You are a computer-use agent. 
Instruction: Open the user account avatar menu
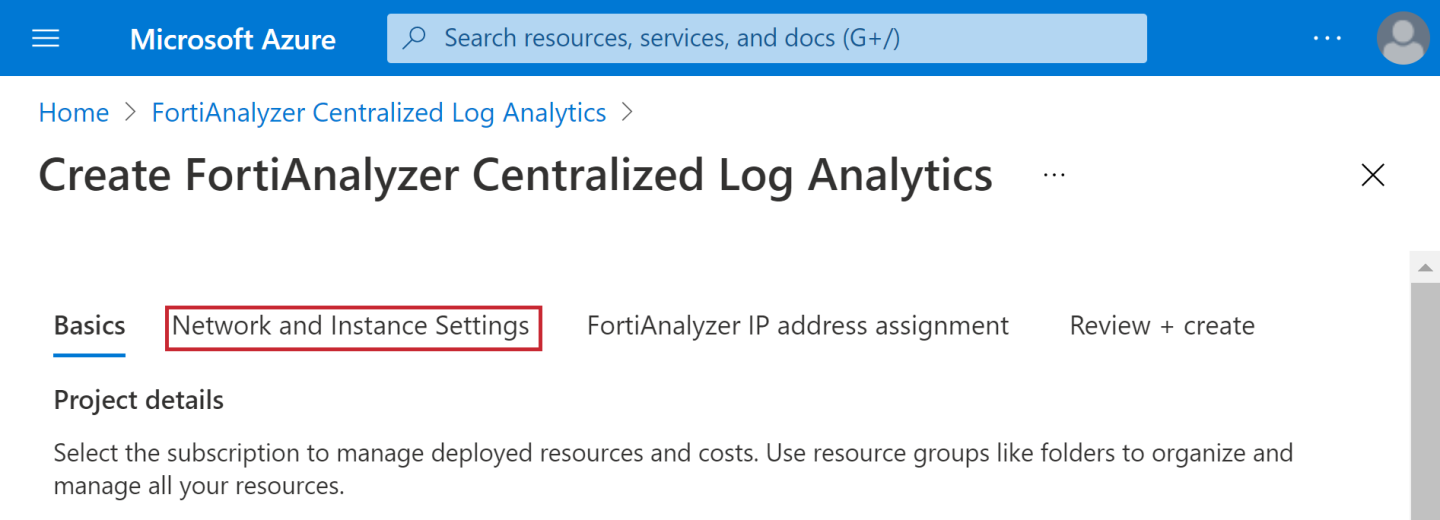[1402, 38]
